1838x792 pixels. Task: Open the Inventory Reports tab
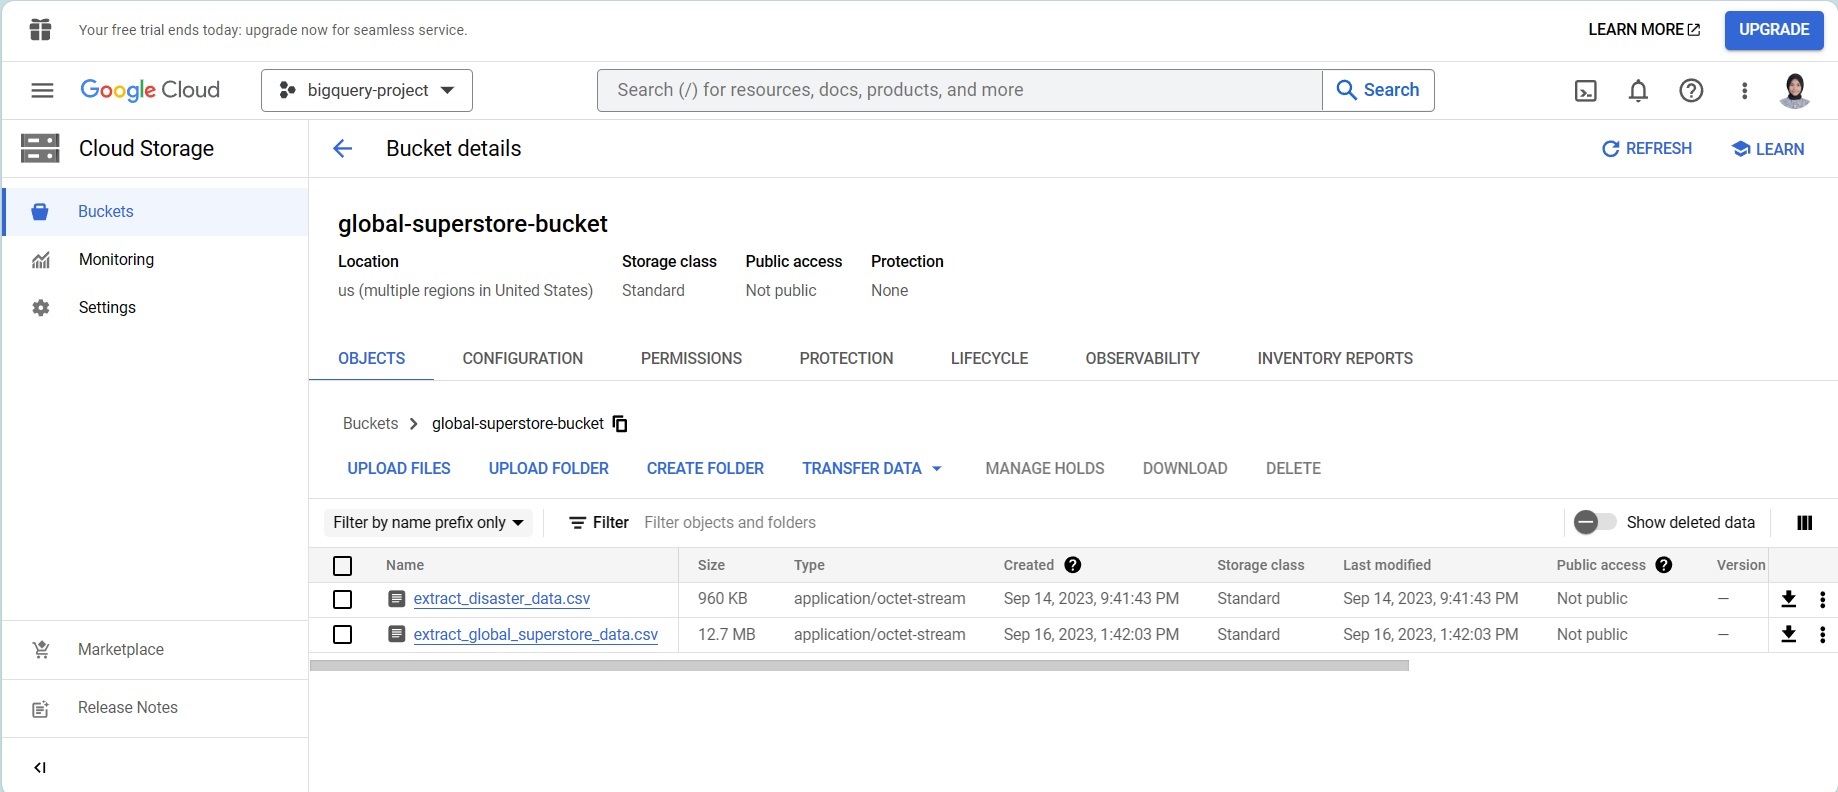tap(1335, 358)
